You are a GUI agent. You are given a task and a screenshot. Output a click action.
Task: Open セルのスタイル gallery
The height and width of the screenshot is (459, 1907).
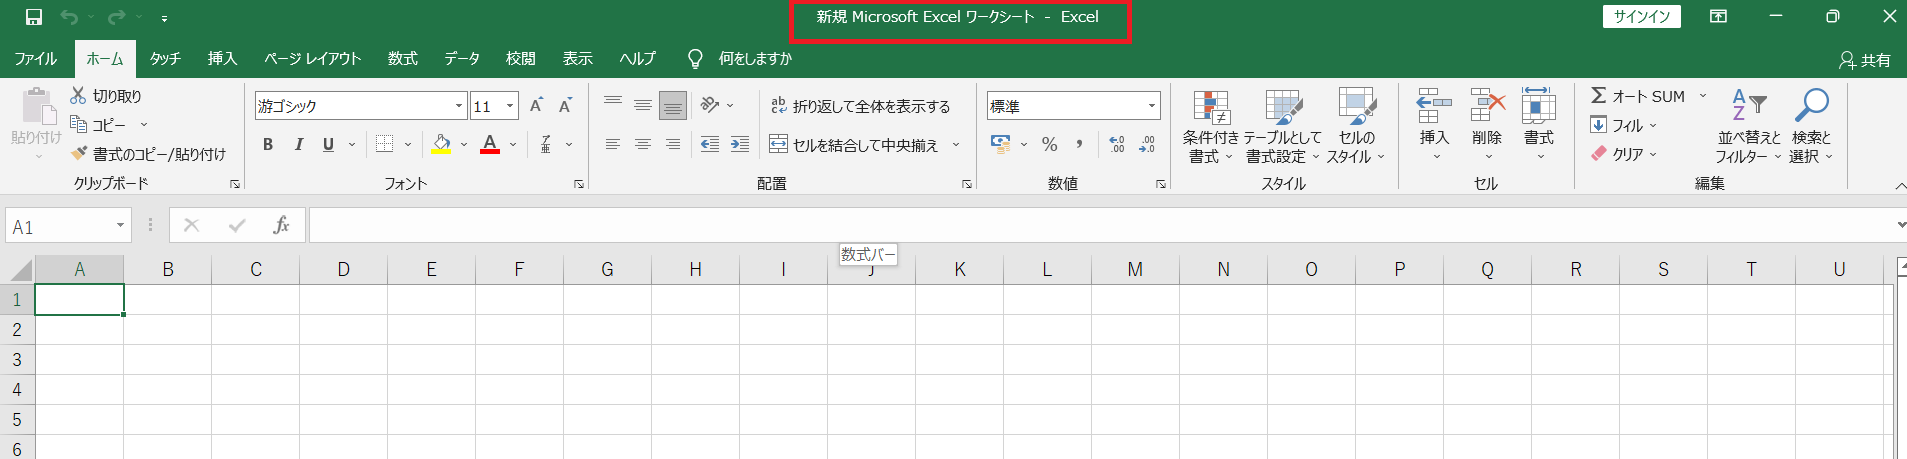point(1356,126)
